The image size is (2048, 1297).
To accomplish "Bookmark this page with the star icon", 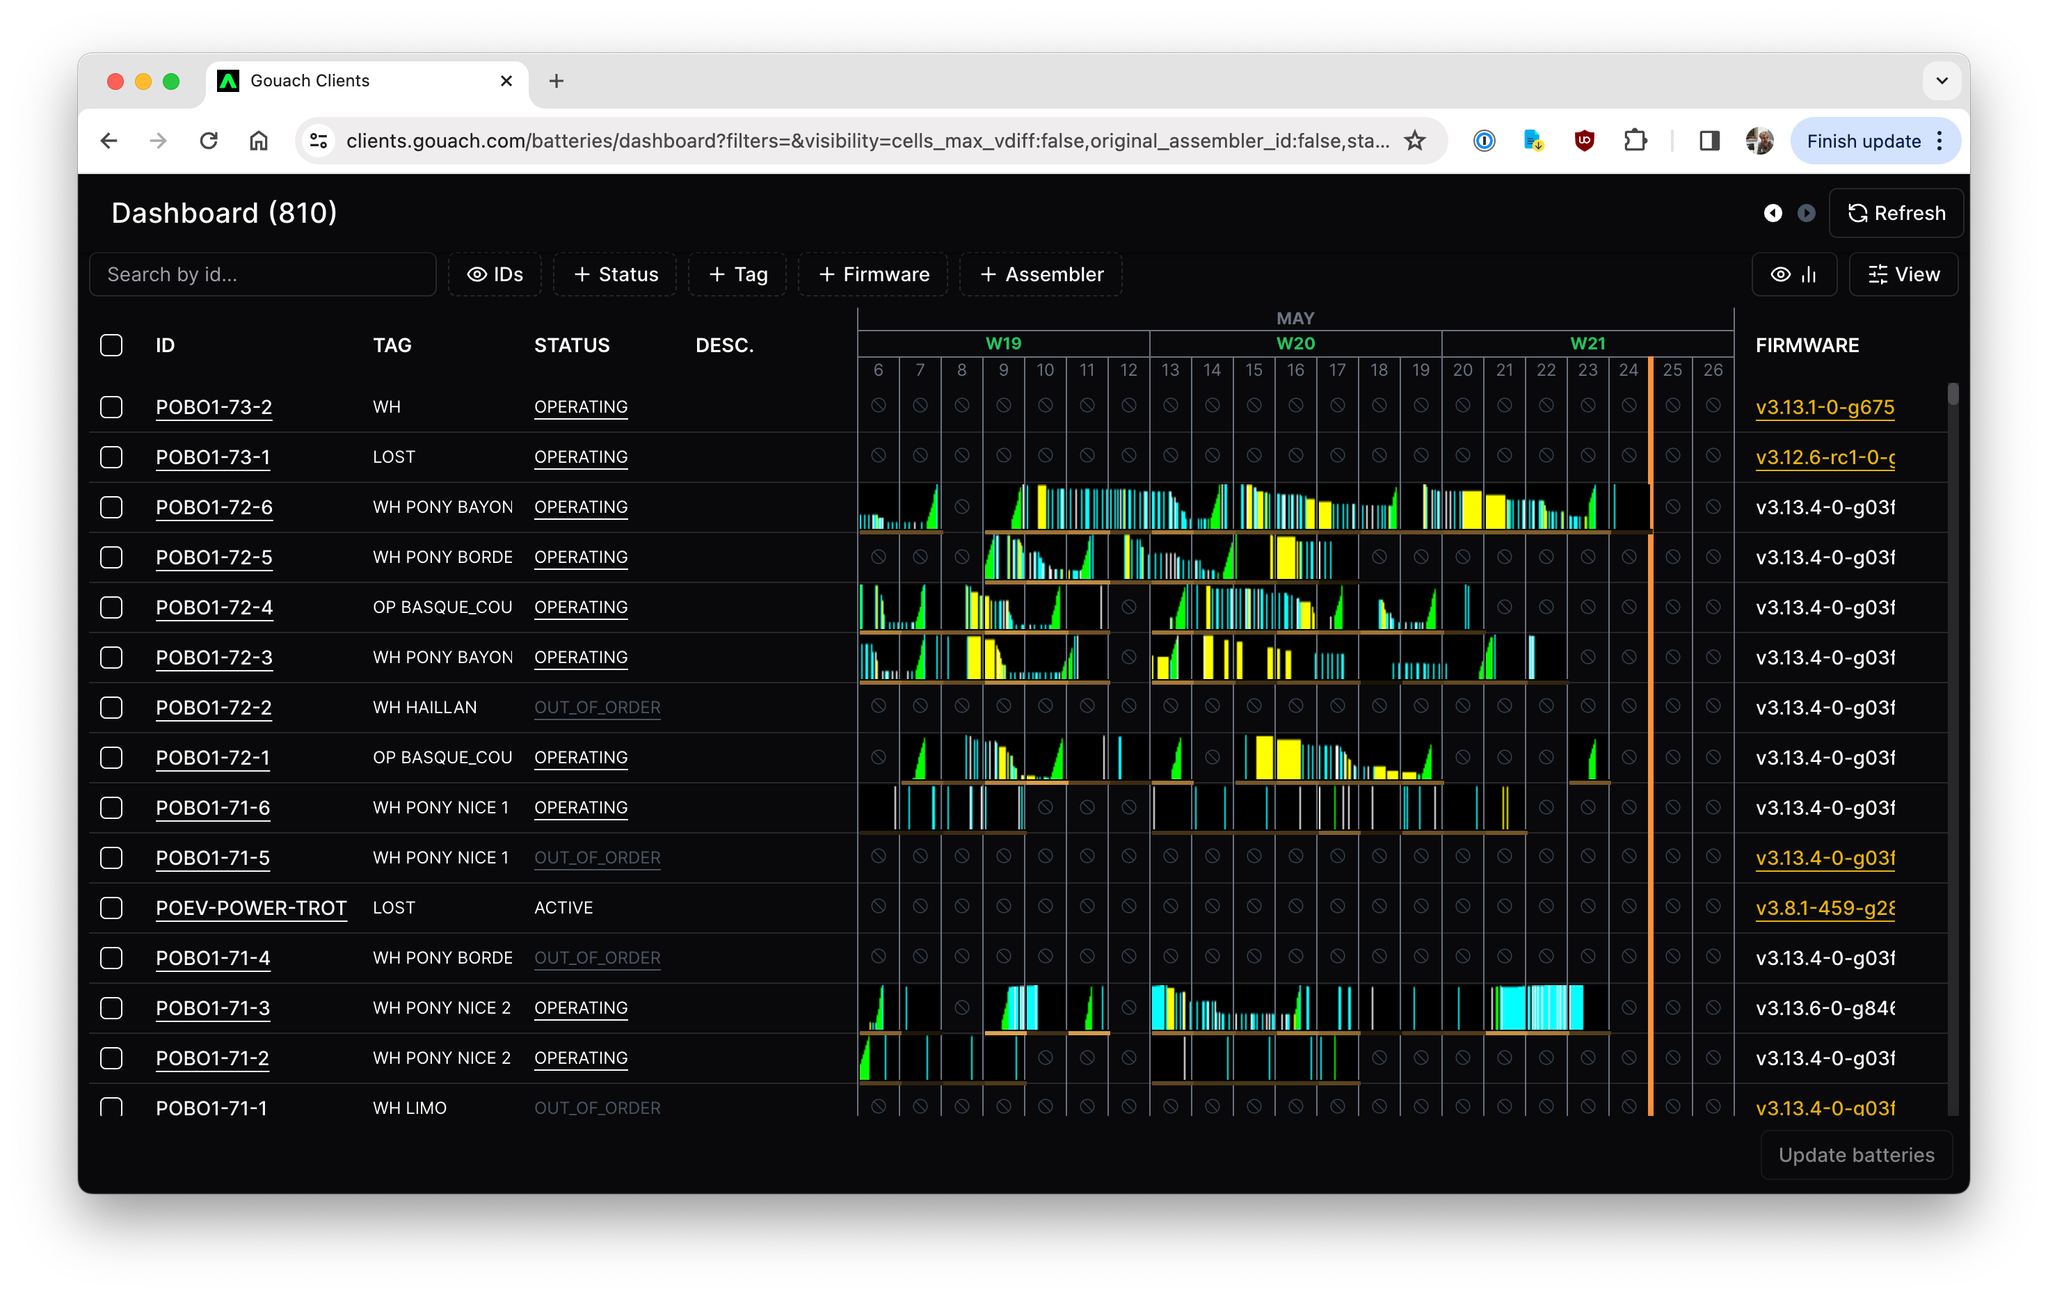I will point(1415,141).
